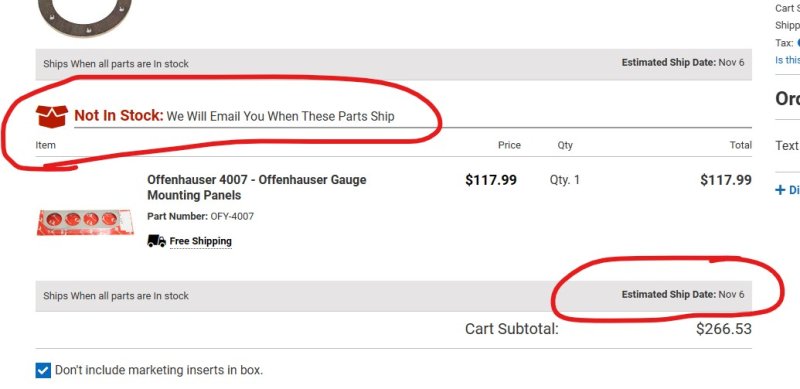Click the red Not In Stock box icon

pos(52,116)
